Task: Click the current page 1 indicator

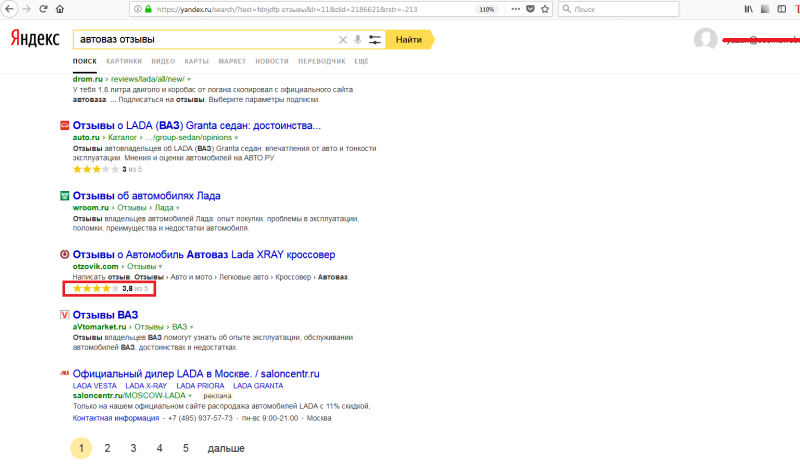Action: pos(81,448)
